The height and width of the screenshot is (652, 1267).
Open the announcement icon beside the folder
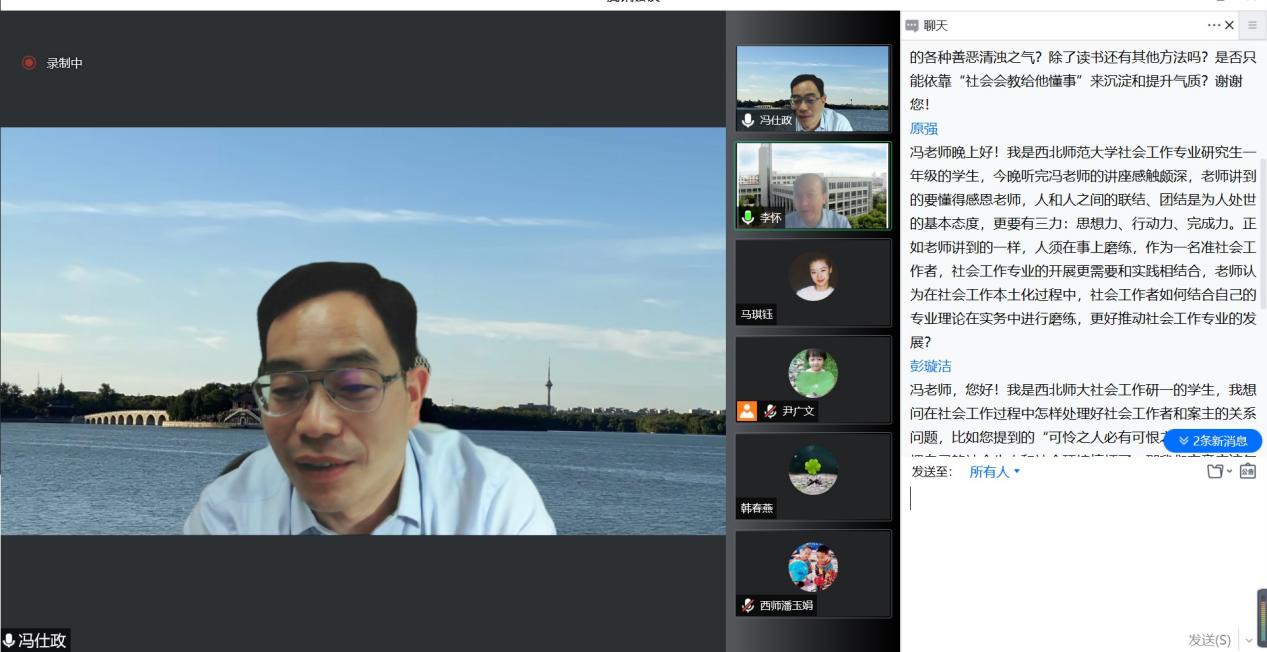click(x=1247, y=471)
